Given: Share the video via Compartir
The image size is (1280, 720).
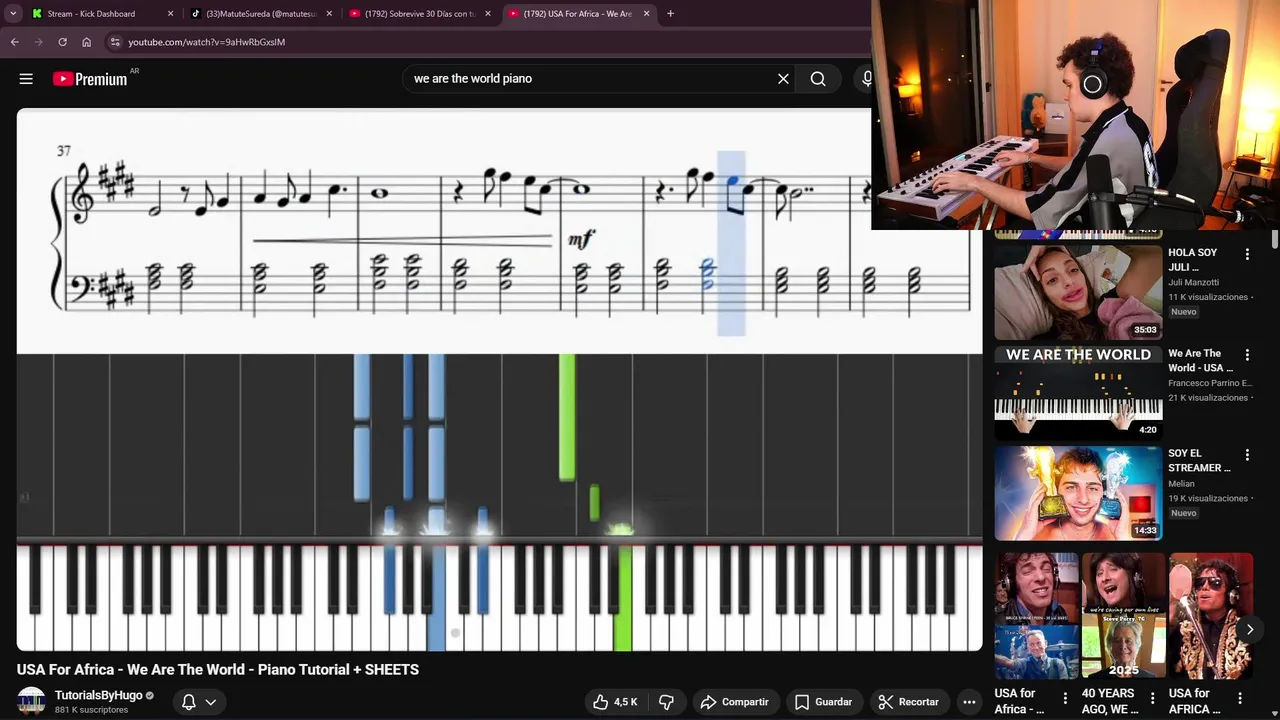Looking at the screenshot, I should [735, 702].
